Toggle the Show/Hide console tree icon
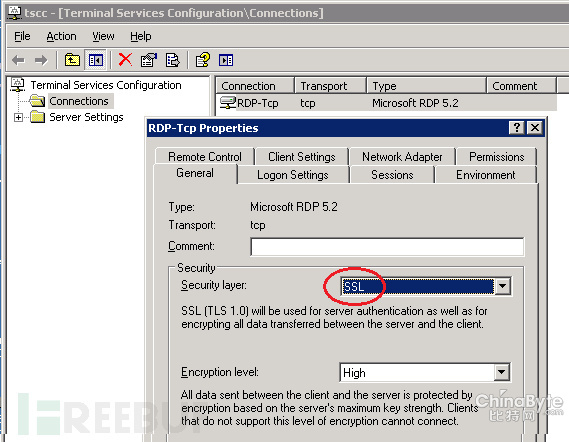 (95, 60)
